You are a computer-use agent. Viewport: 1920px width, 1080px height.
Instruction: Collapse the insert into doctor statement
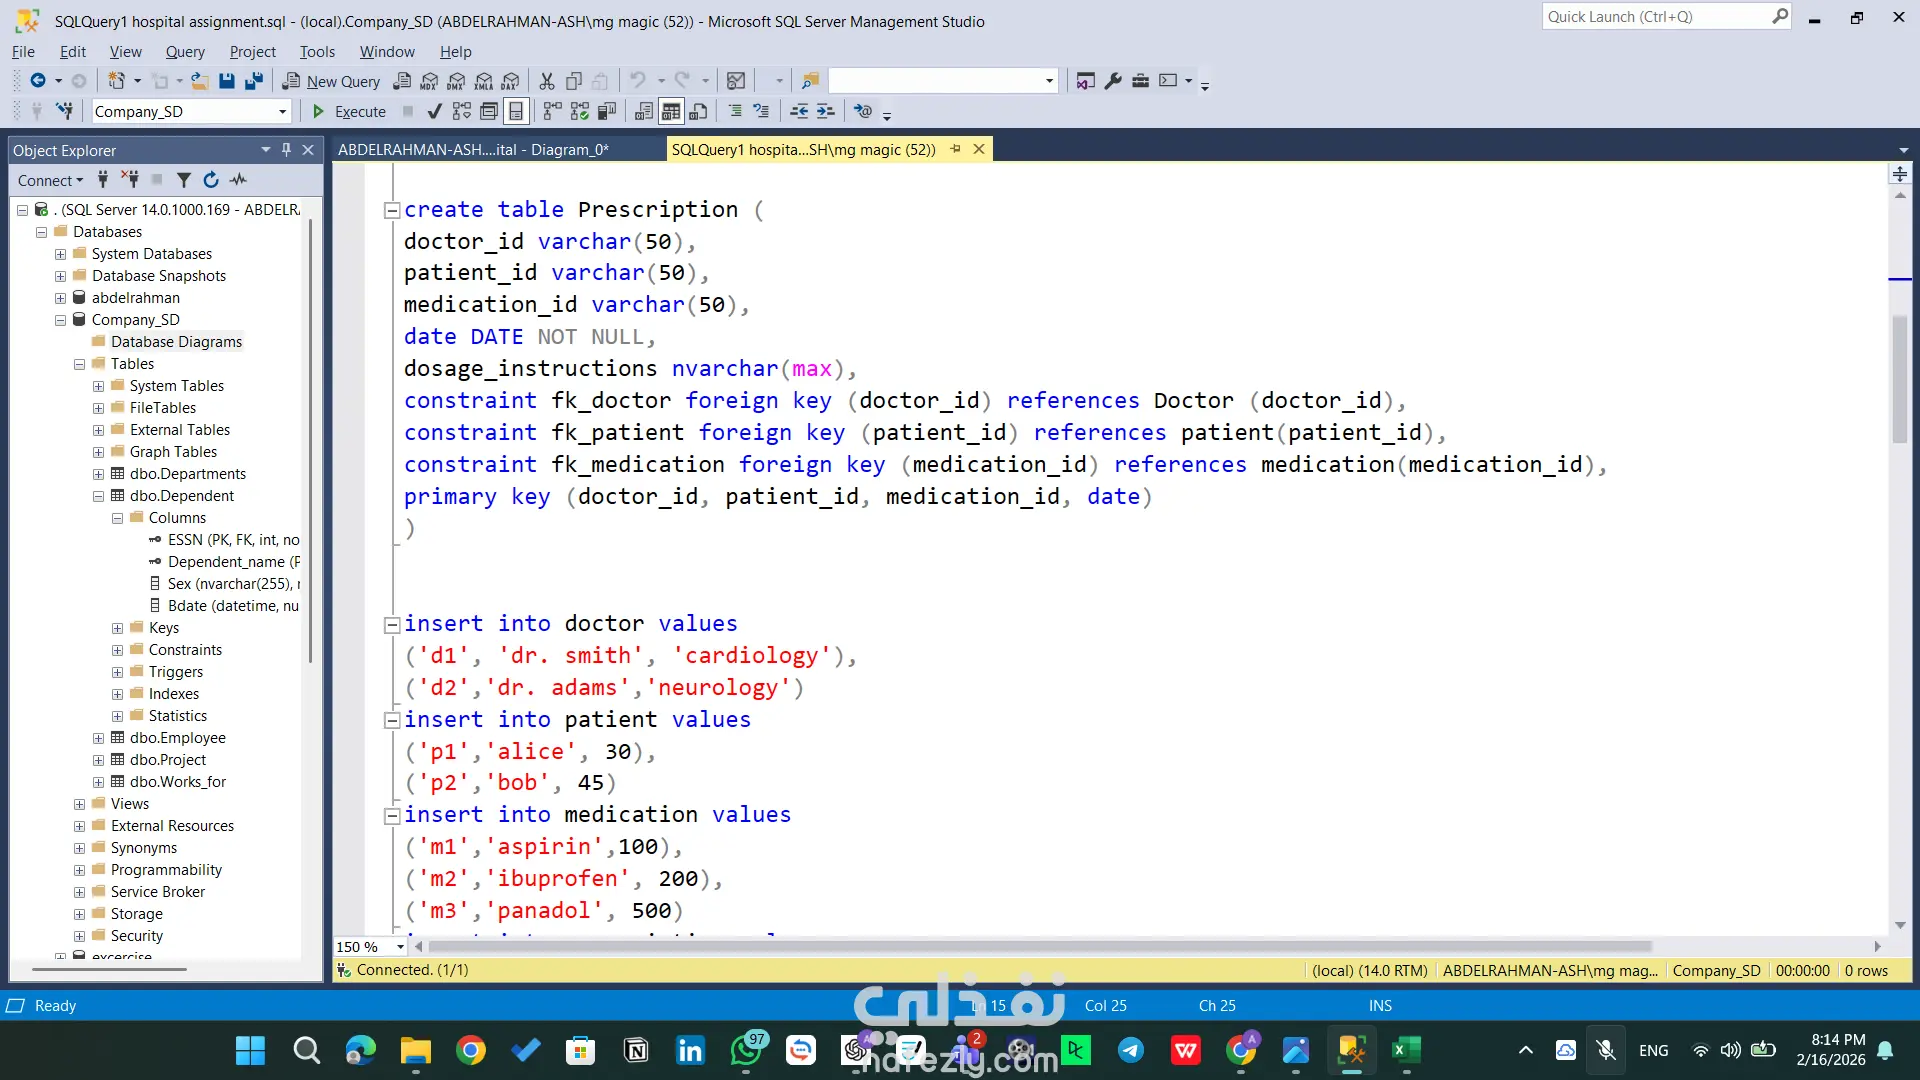pos(392,624)
